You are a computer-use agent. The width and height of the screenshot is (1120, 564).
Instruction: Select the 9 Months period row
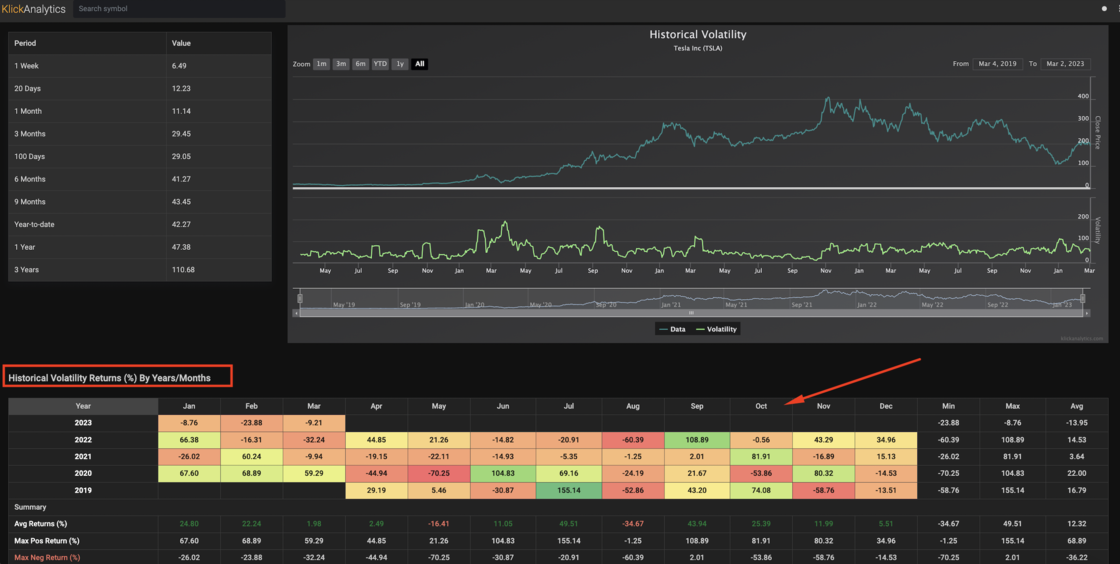coord(140,202)
